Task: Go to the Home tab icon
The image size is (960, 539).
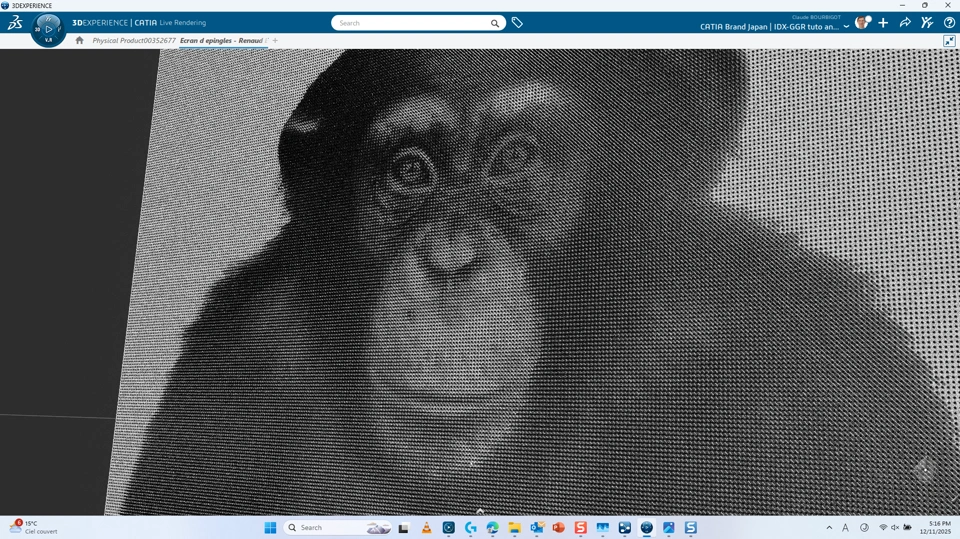Action: [79, 40]
